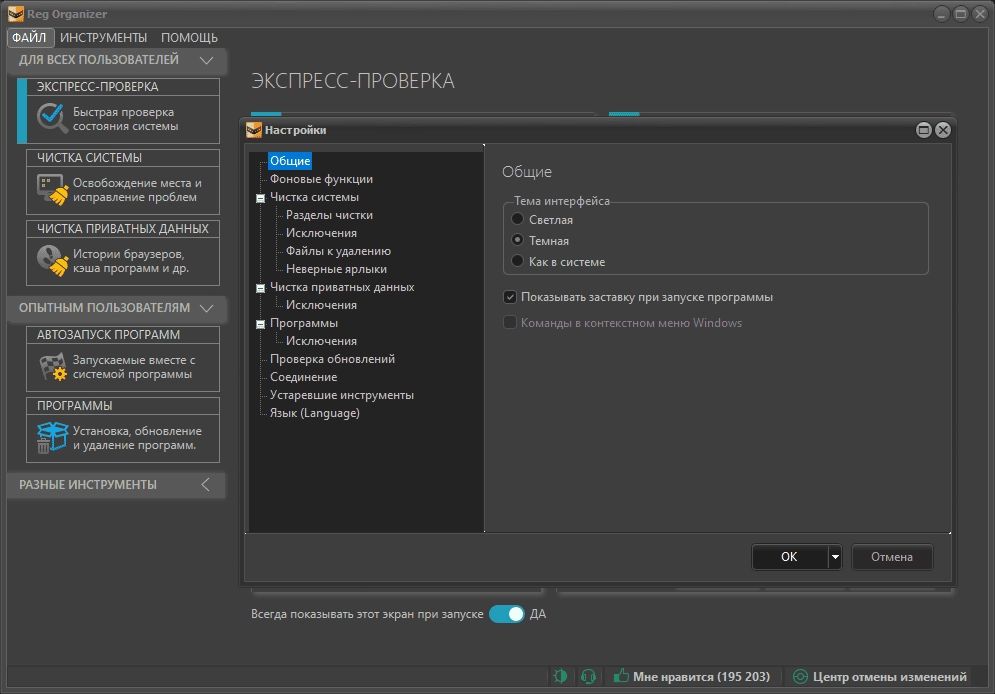The image size is (995, 694).
Task: Click the ЧИСТКА ПРИВАТНЫХ ДАННЫХ sidebar header
Action: (122, 229)
